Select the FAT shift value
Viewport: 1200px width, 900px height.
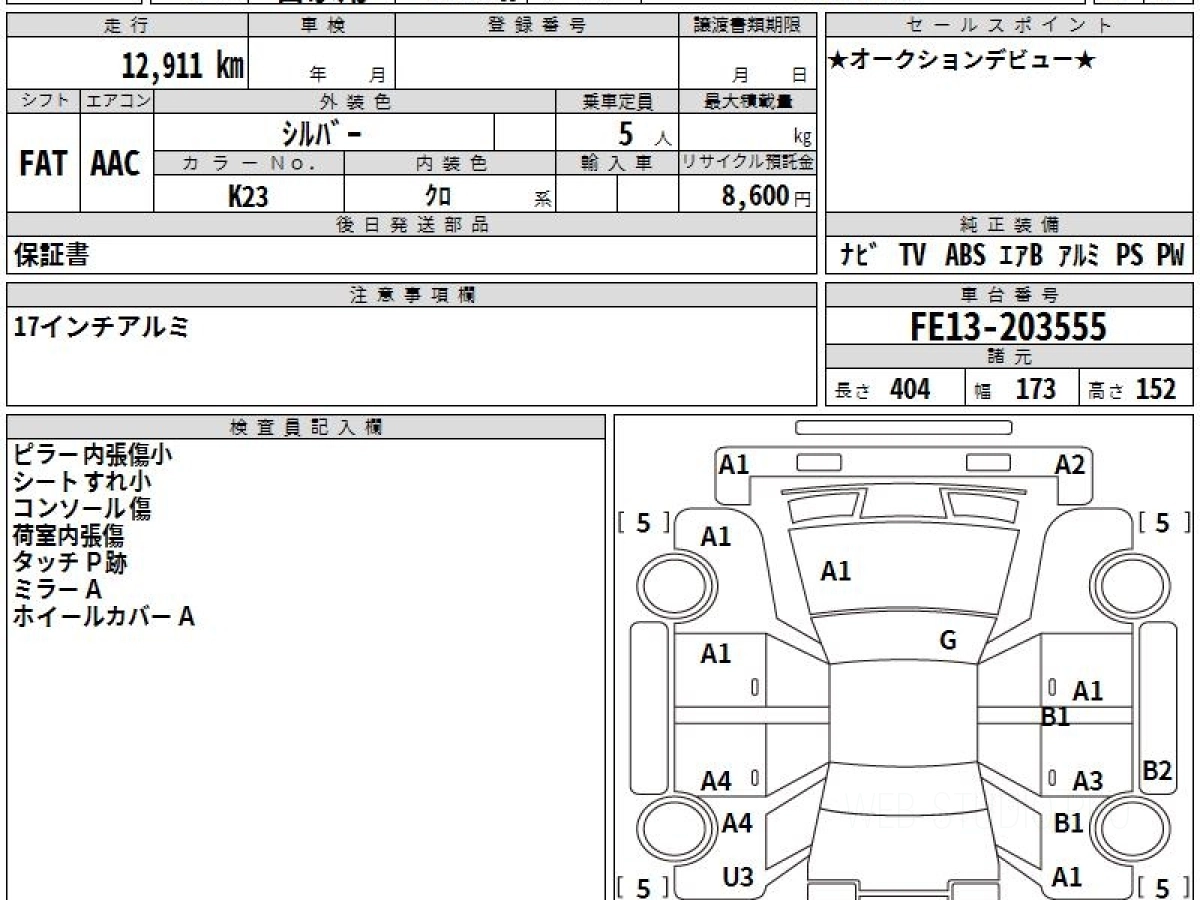pos(43,164)
